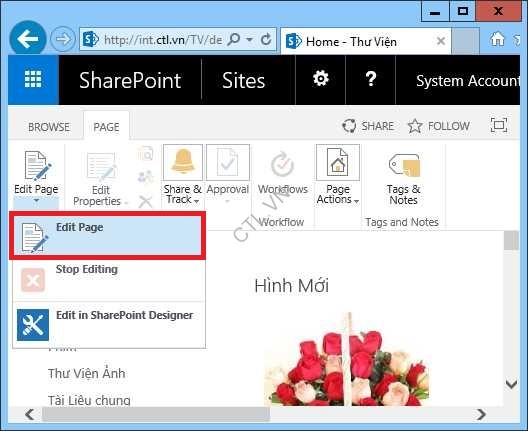Open the Thư Viện Ảnh navigation link
Screen dimensions: 528x431
(x=87, y=373)
